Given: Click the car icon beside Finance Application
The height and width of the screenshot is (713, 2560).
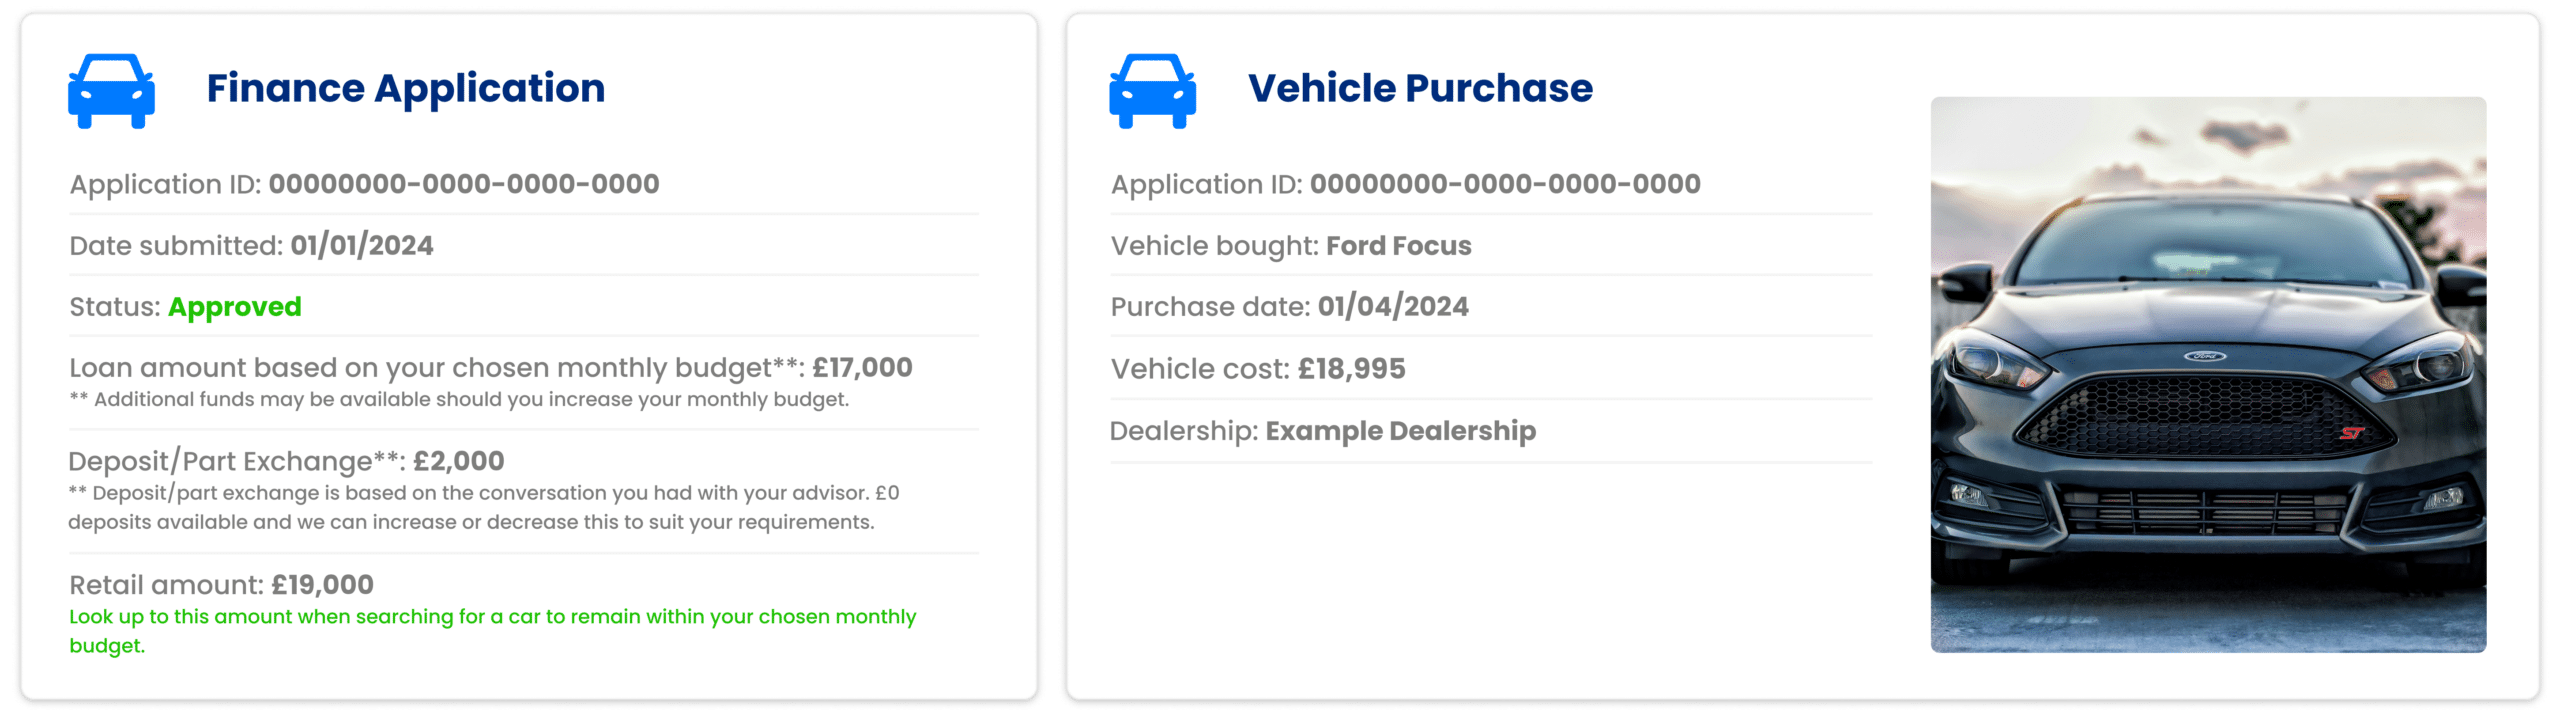Looking at the screenshot, I should [110, 90].
